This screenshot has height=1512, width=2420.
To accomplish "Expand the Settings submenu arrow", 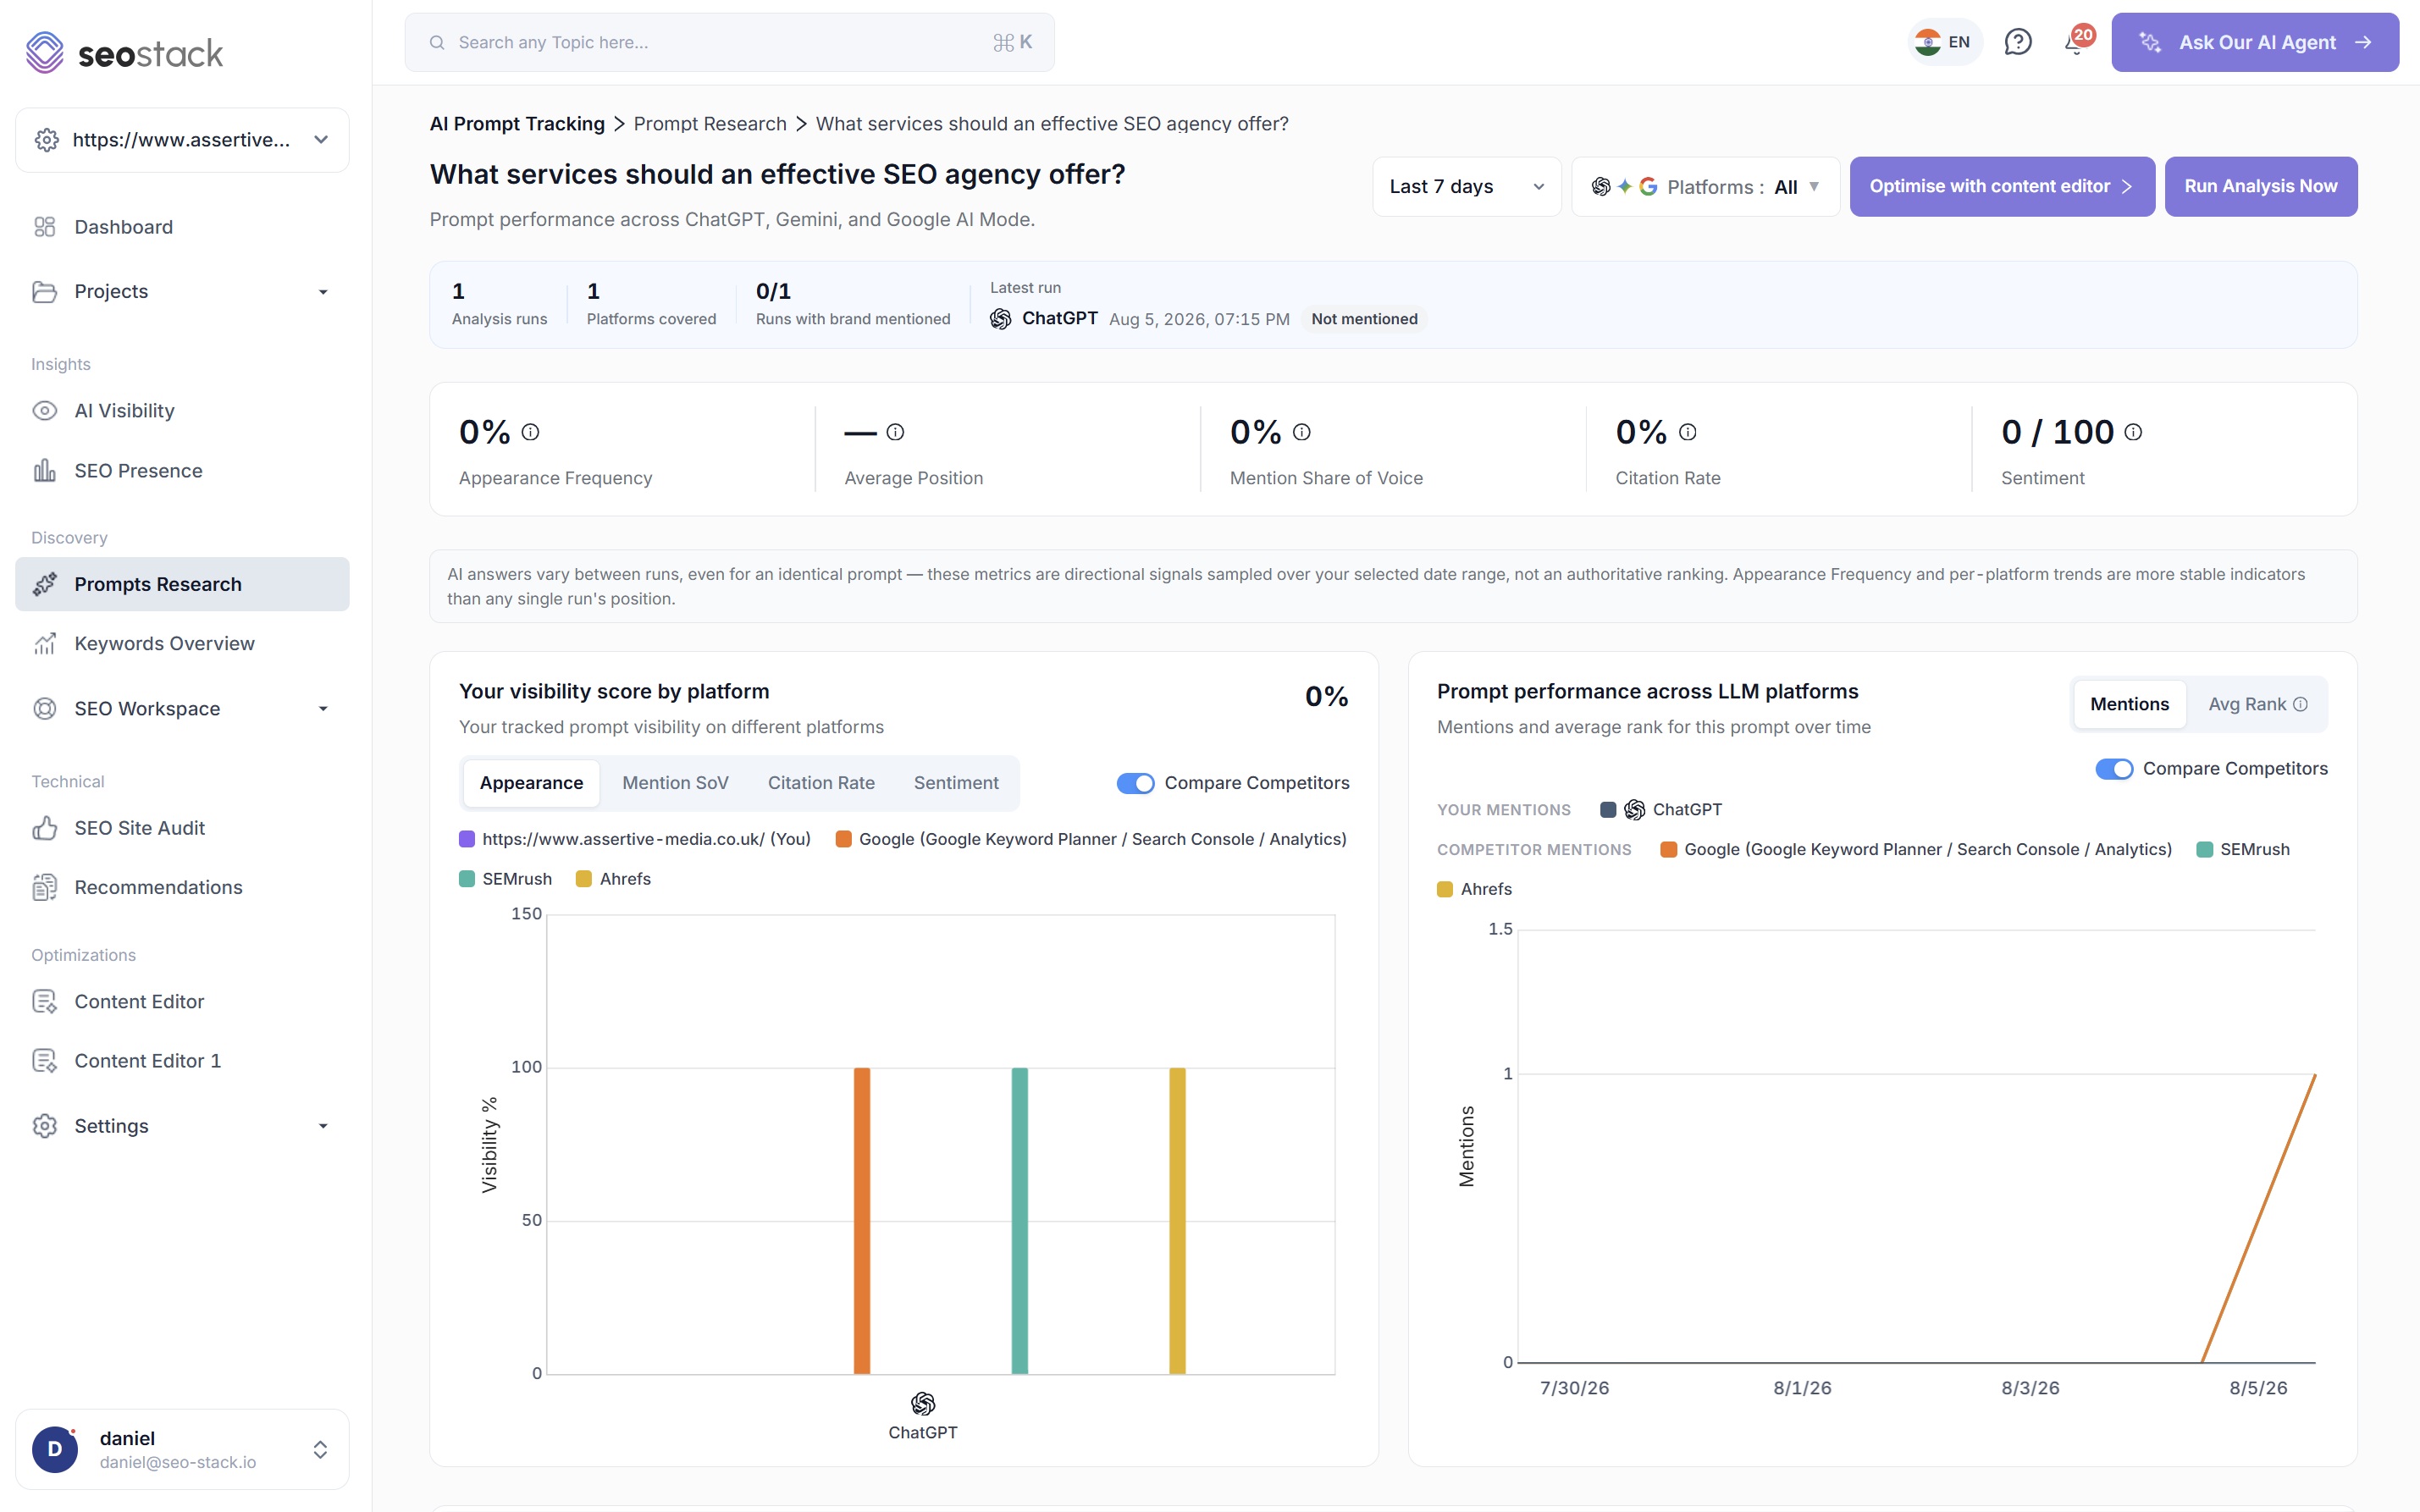I will point(323,1126).
